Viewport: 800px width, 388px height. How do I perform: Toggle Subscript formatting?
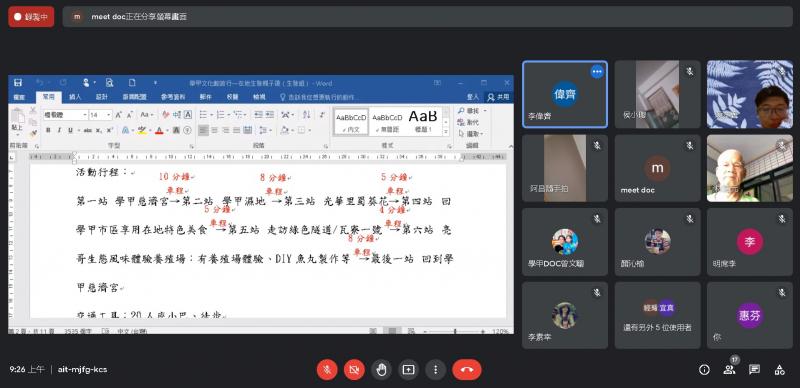[99, 130]
